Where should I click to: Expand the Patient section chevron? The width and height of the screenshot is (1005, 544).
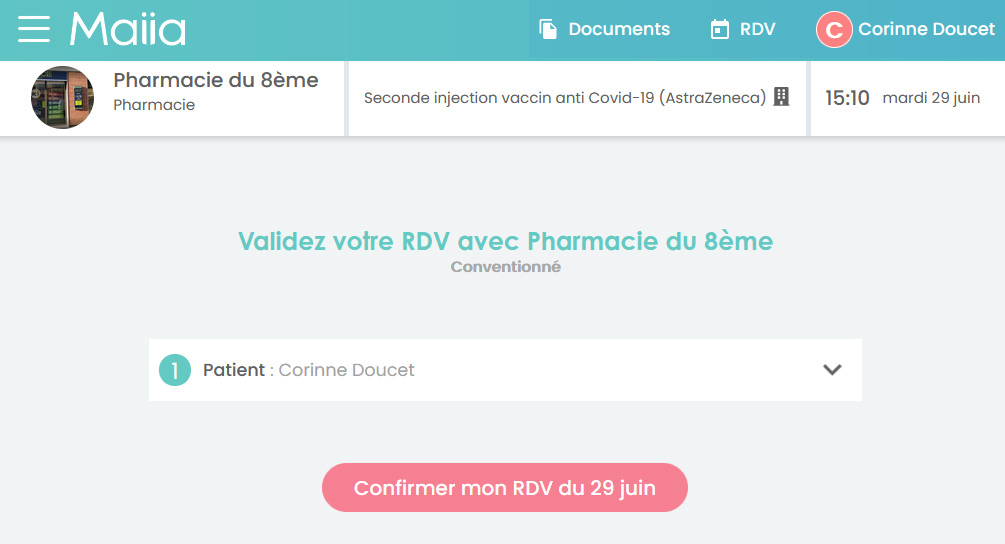[832, 370]
